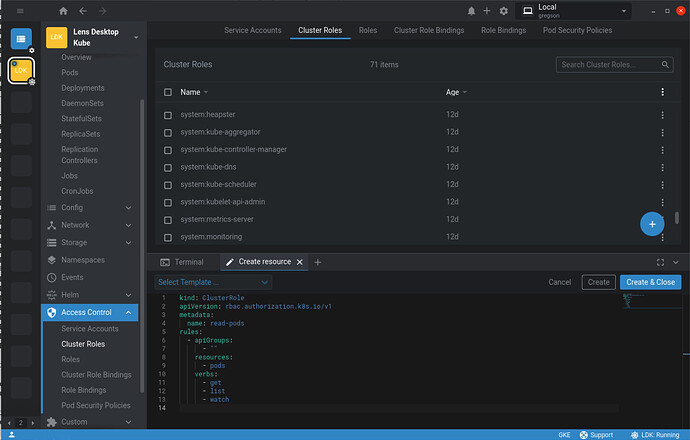Viewport: 690px width, 440px height.
Task: Click the Search Cluster Roles field
Action: pyautogui.click(x=614, y=65)
